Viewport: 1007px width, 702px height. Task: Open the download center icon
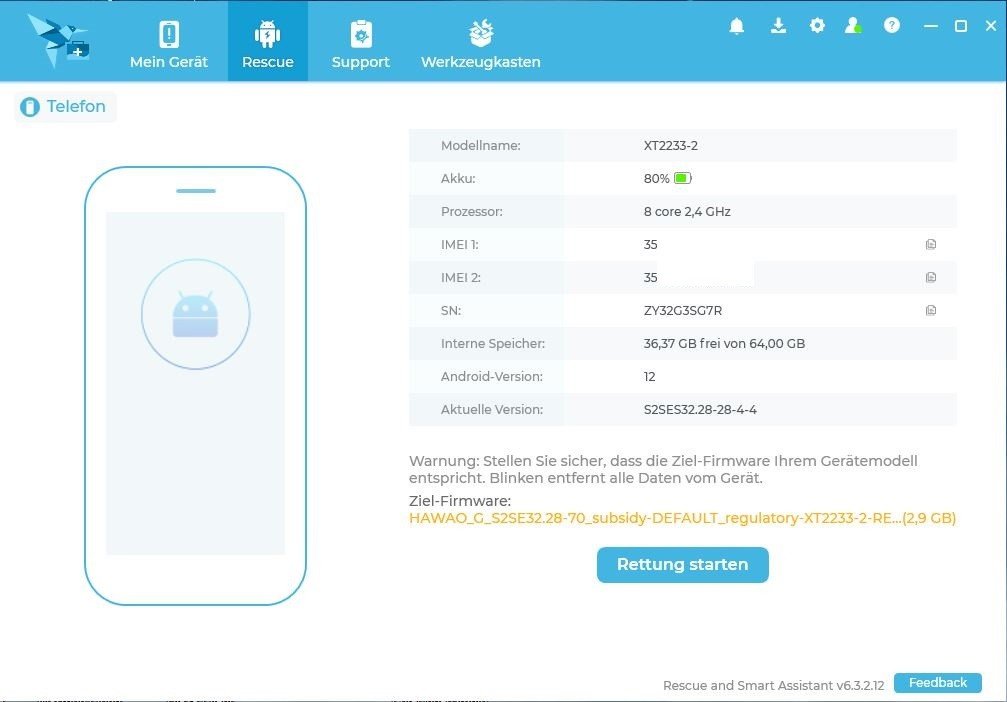778,26
